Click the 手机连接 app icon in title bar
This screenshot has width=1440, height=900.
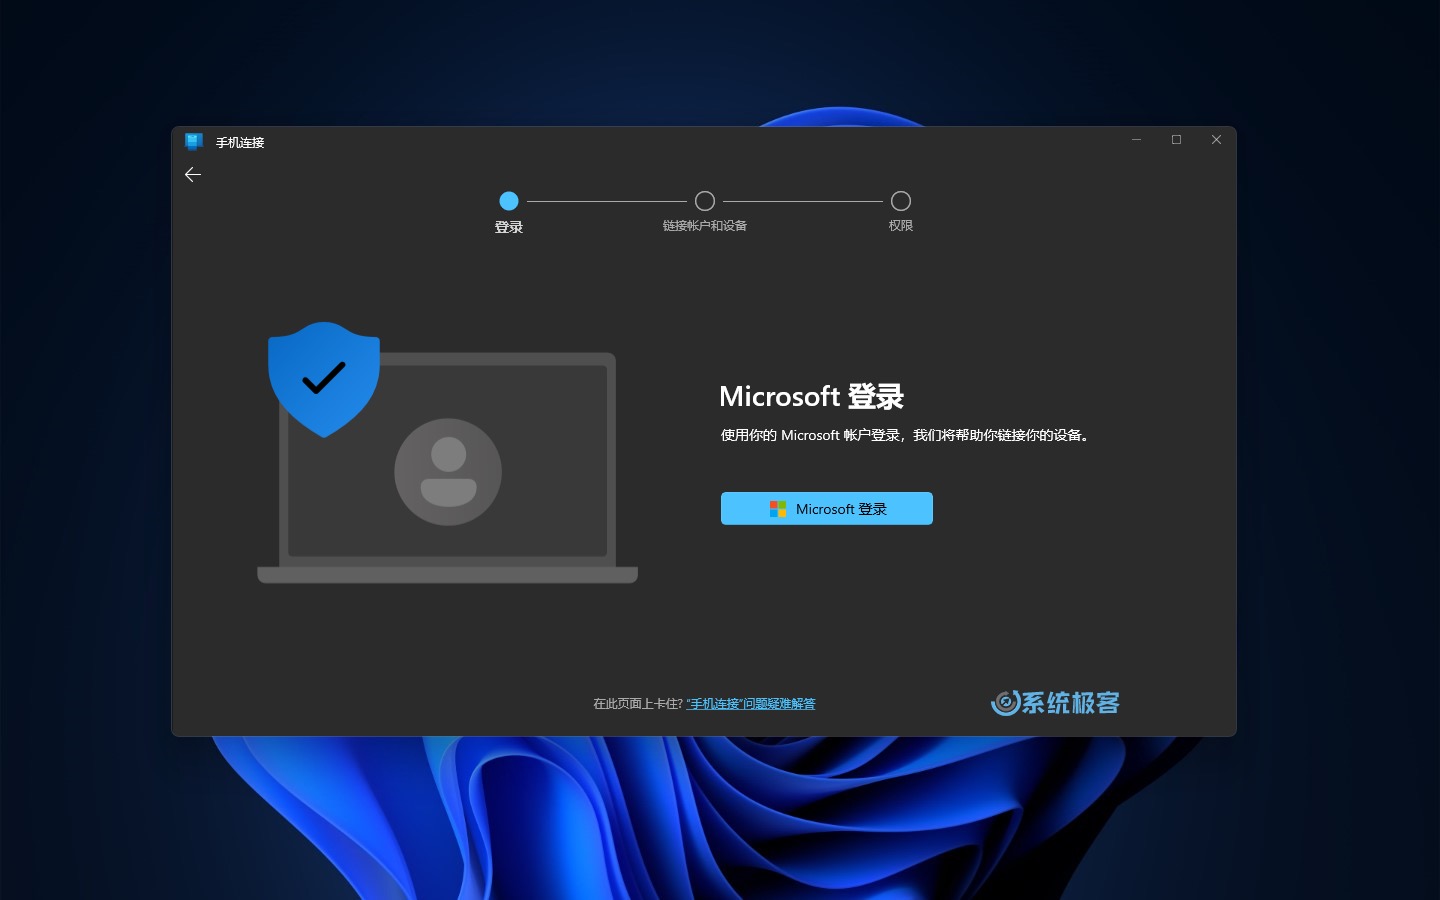point(194,142)
